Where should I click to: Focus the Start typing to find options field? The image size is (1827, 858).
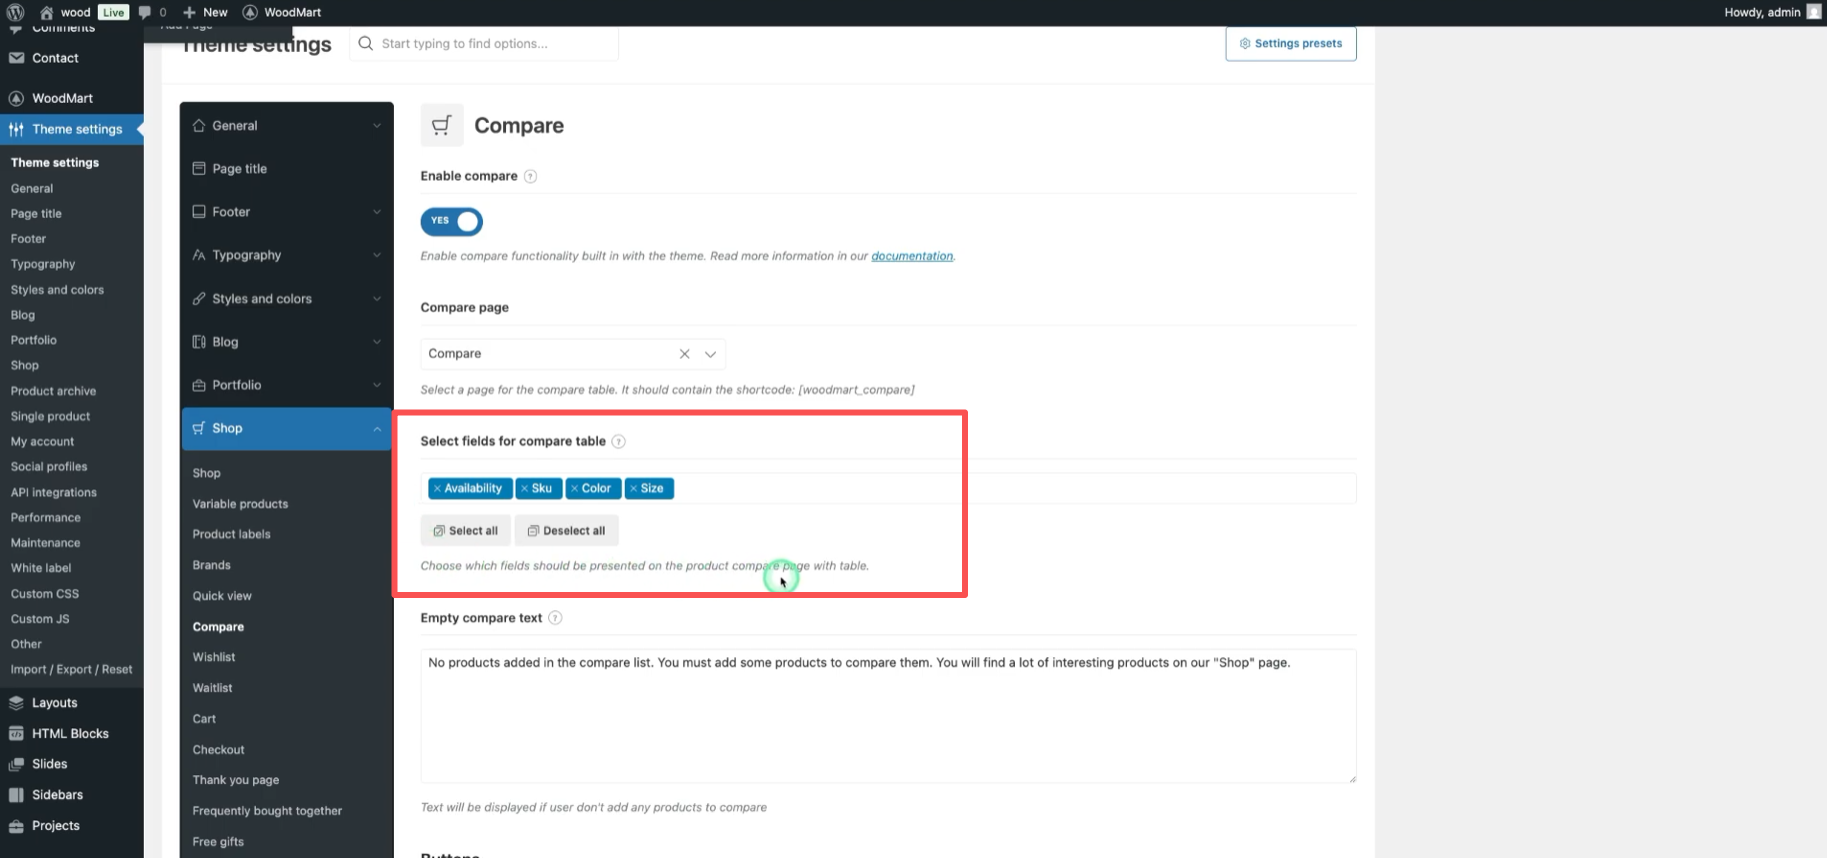coord(484,44)
